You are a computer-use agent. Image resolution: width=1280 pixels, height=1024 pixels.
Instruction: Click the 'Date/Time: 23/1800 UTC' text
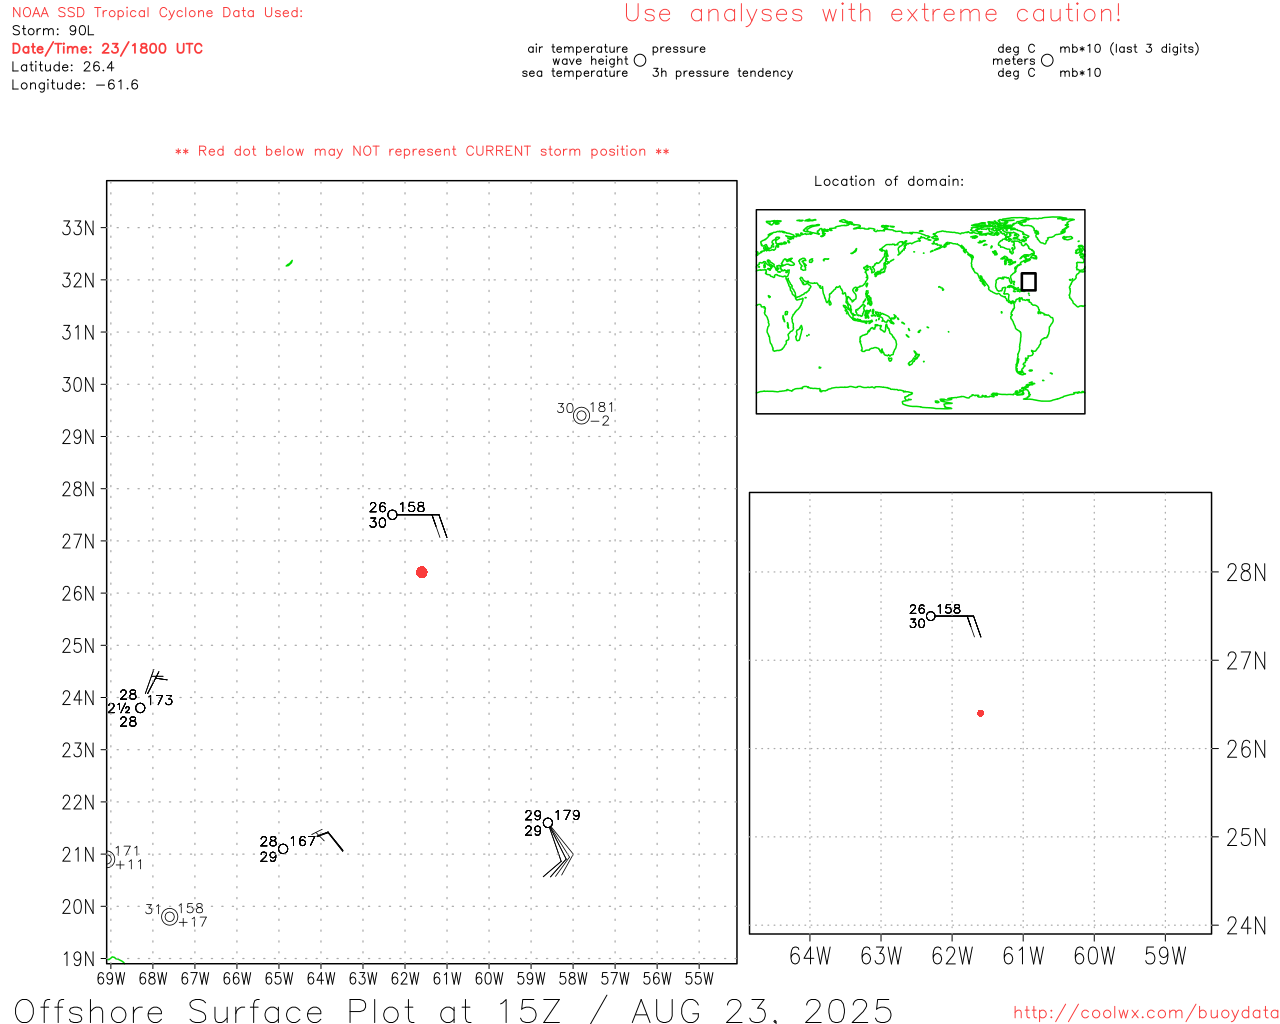coord(107,48)
